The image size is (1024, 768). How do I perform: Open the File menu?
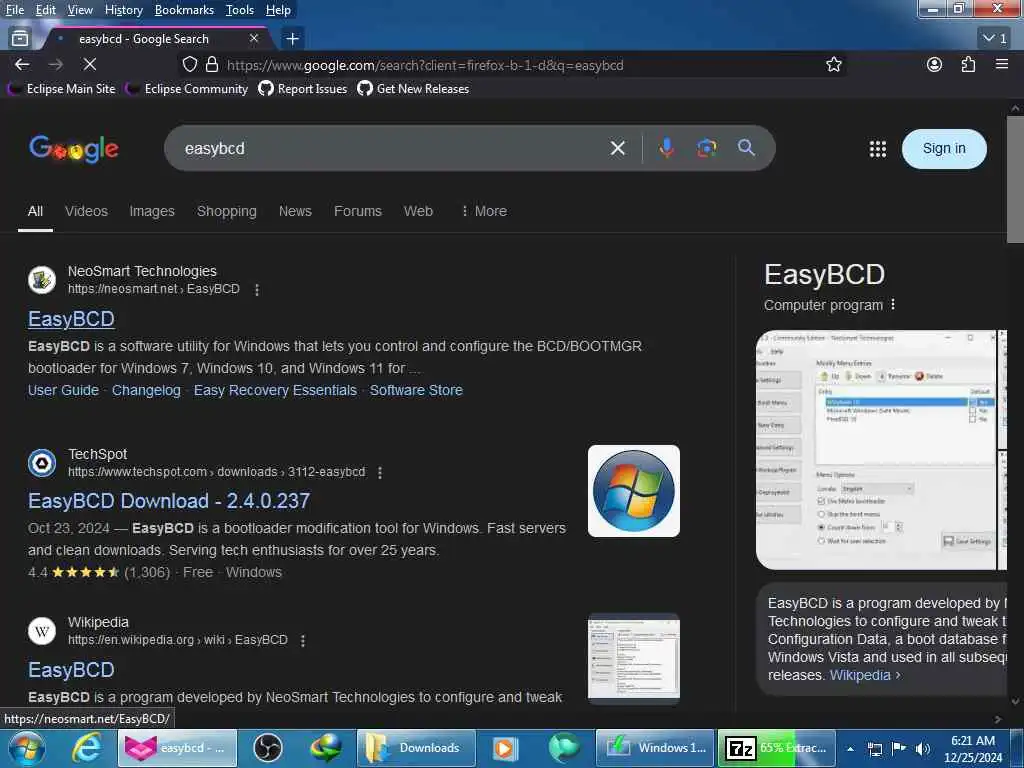[14, 10]
